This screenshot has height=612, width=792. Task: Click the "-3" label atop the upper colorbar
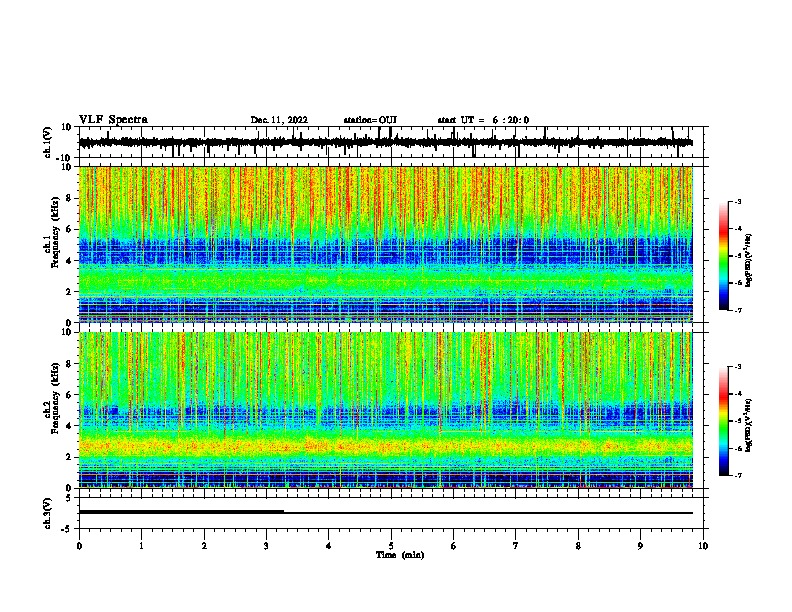(x=738, y=201)
